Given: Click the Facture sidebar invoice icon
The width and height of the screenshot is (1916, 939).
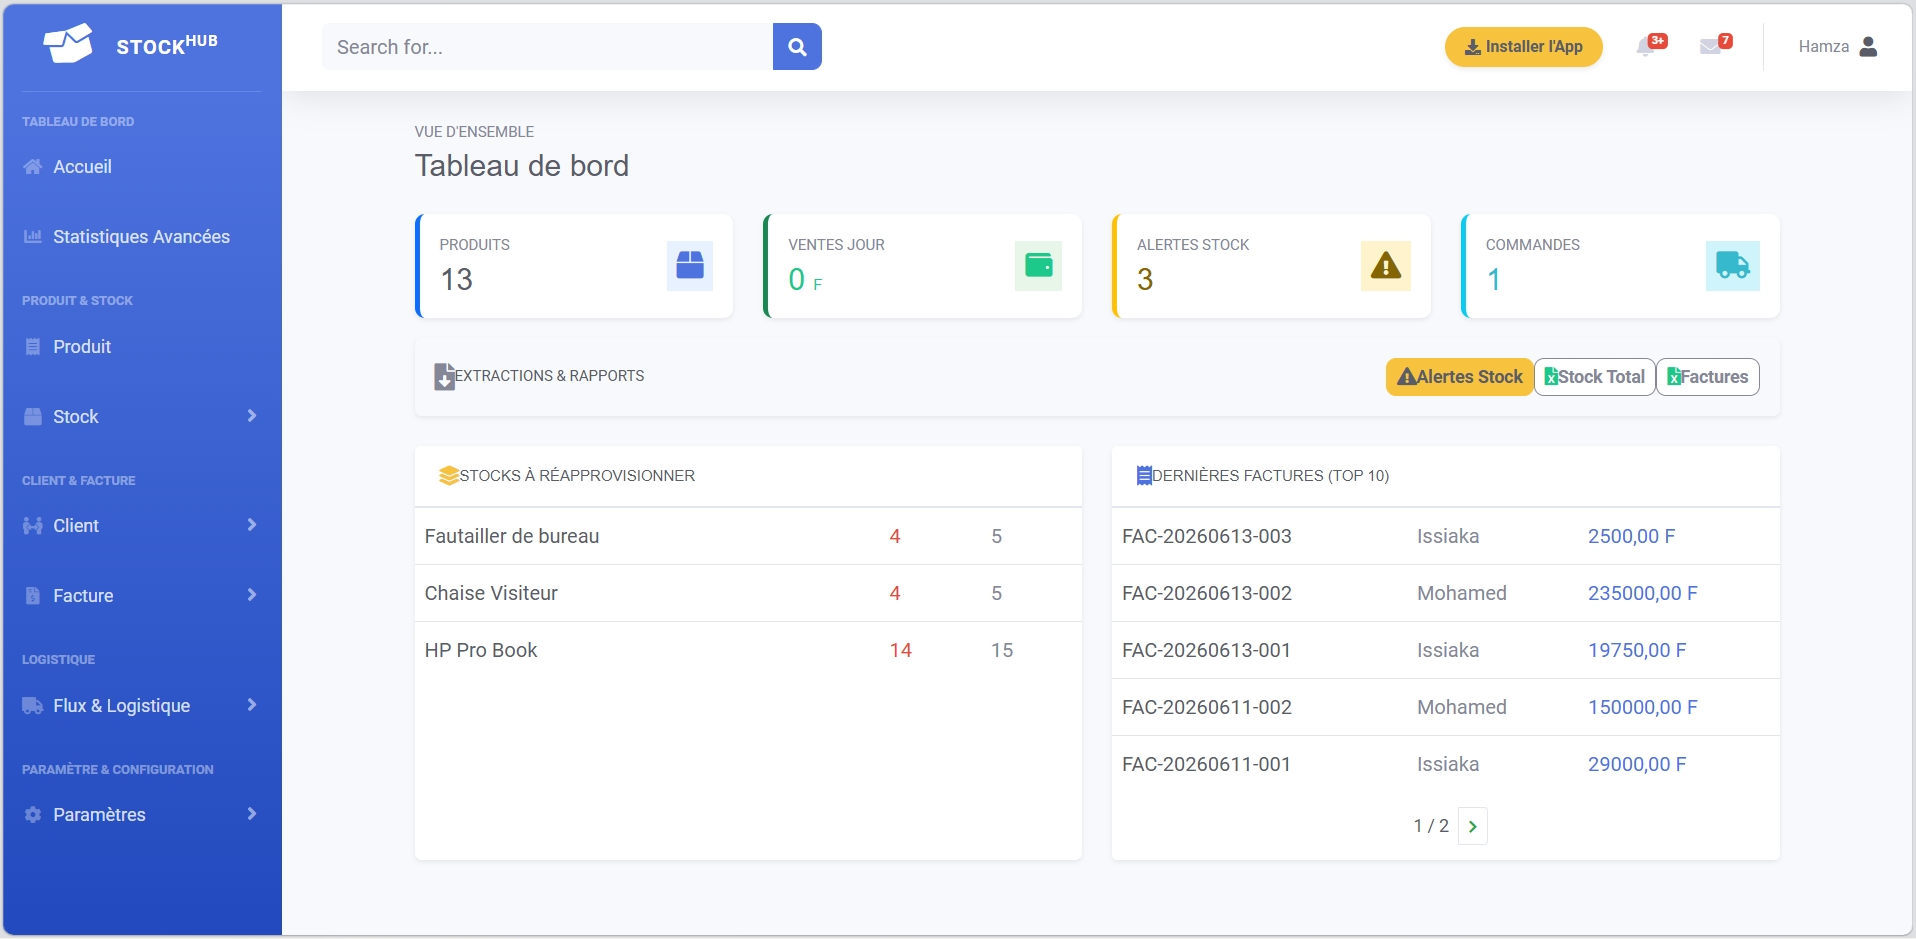Looking at the screenshot, I should [x=33, y=596].
